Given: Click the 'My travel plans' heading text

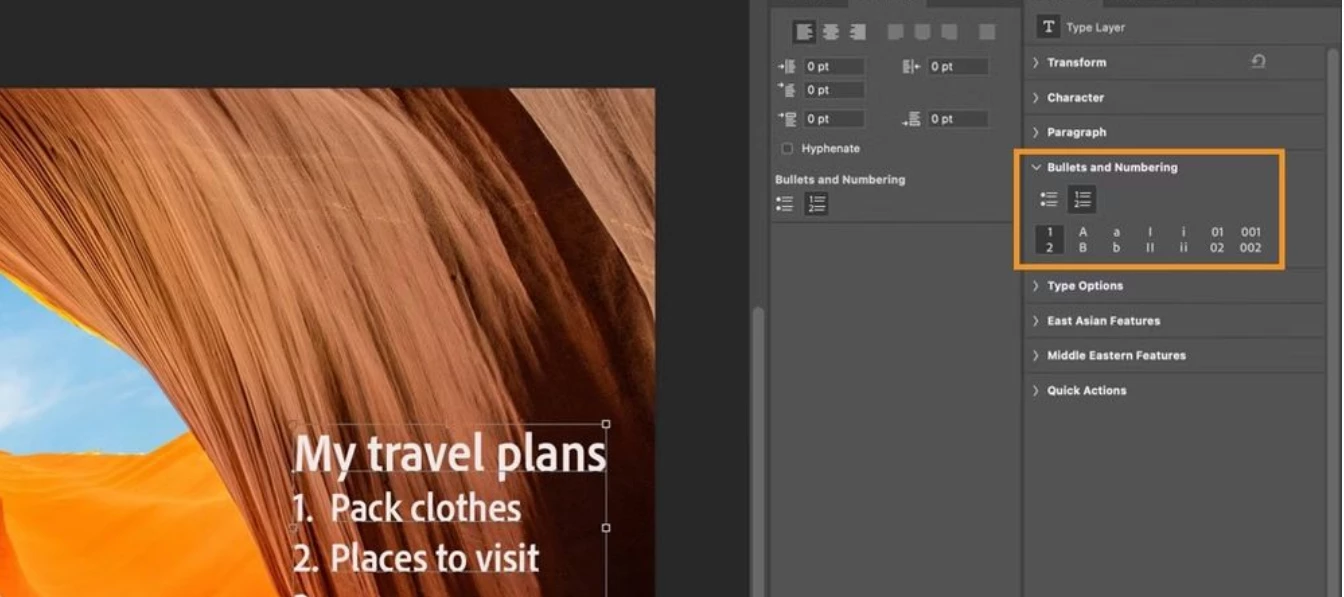Looking at the screenshot, I should click(x=450, y=454).
